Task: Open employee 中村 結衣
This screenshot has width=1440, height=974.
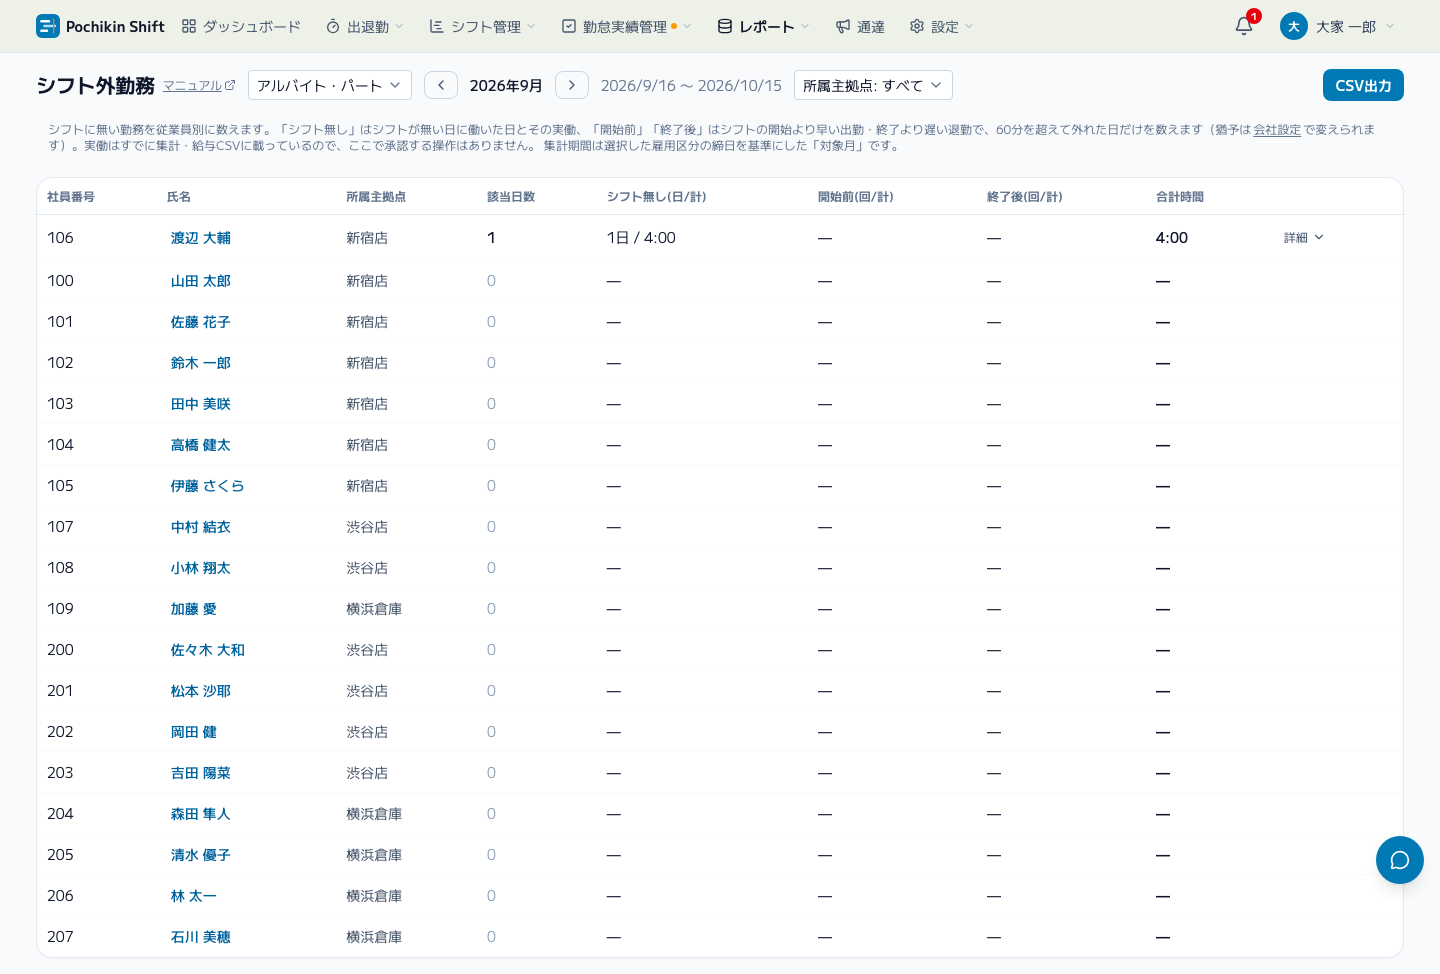Action: click(201, 527)
